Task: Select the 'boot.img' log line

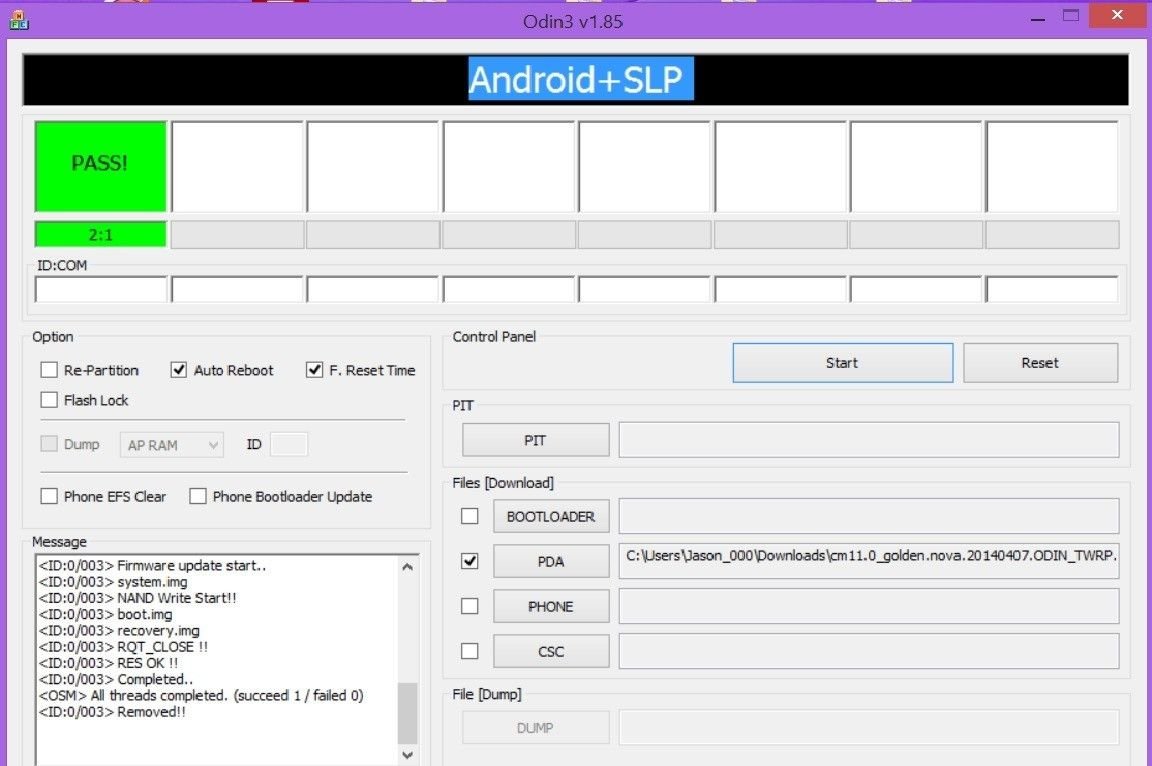Action: pos(106,614)
